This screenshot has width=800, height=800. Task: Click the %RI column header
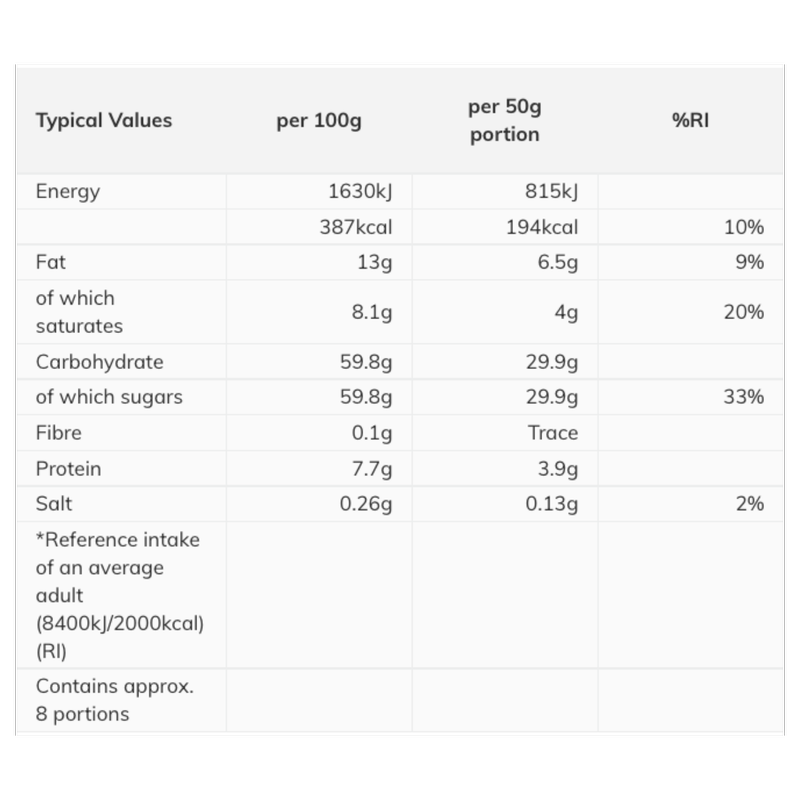point(690,120)
